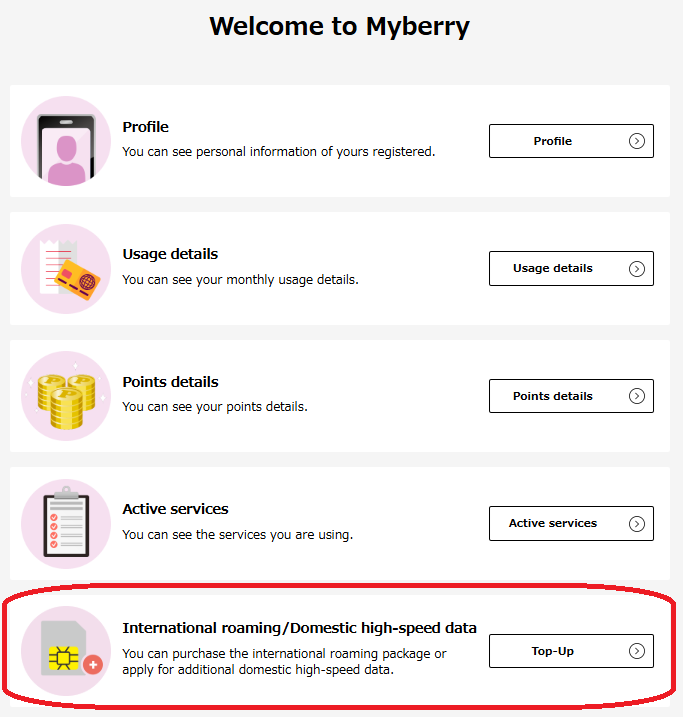
Task: Click the Points details section heading
Action: 170,382
